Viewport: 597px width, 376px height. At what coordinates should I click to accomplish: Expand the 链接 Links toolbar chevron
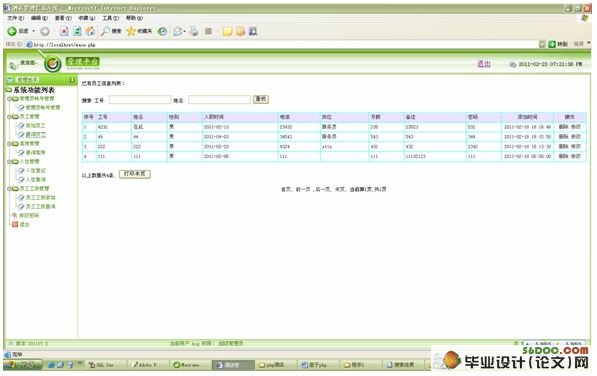point(589,43)
